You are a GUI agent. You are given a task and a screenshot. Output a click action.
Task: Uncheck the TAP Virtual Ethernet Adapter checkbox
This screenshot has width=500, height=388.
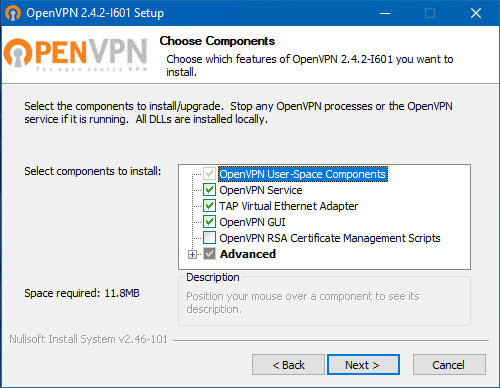209,206
